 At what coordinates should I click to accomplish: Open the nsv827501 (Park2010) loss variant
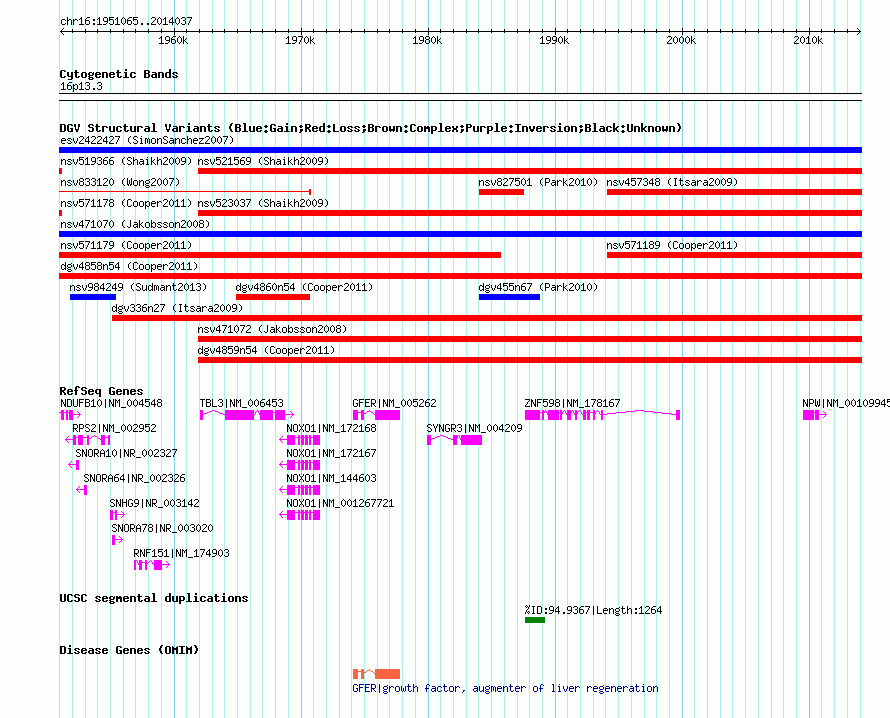(x=501, y=192)
